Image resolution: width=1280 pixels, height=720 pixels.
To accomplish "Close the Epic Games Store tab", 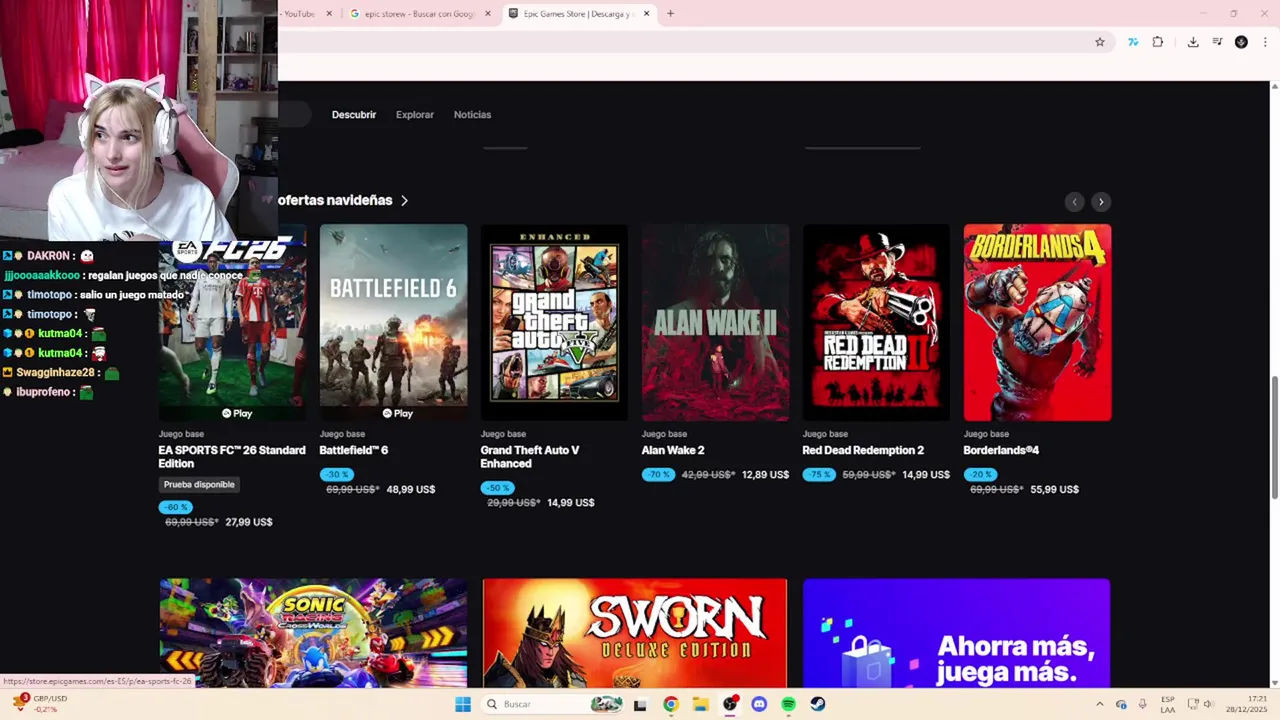I will click(646, 14).
